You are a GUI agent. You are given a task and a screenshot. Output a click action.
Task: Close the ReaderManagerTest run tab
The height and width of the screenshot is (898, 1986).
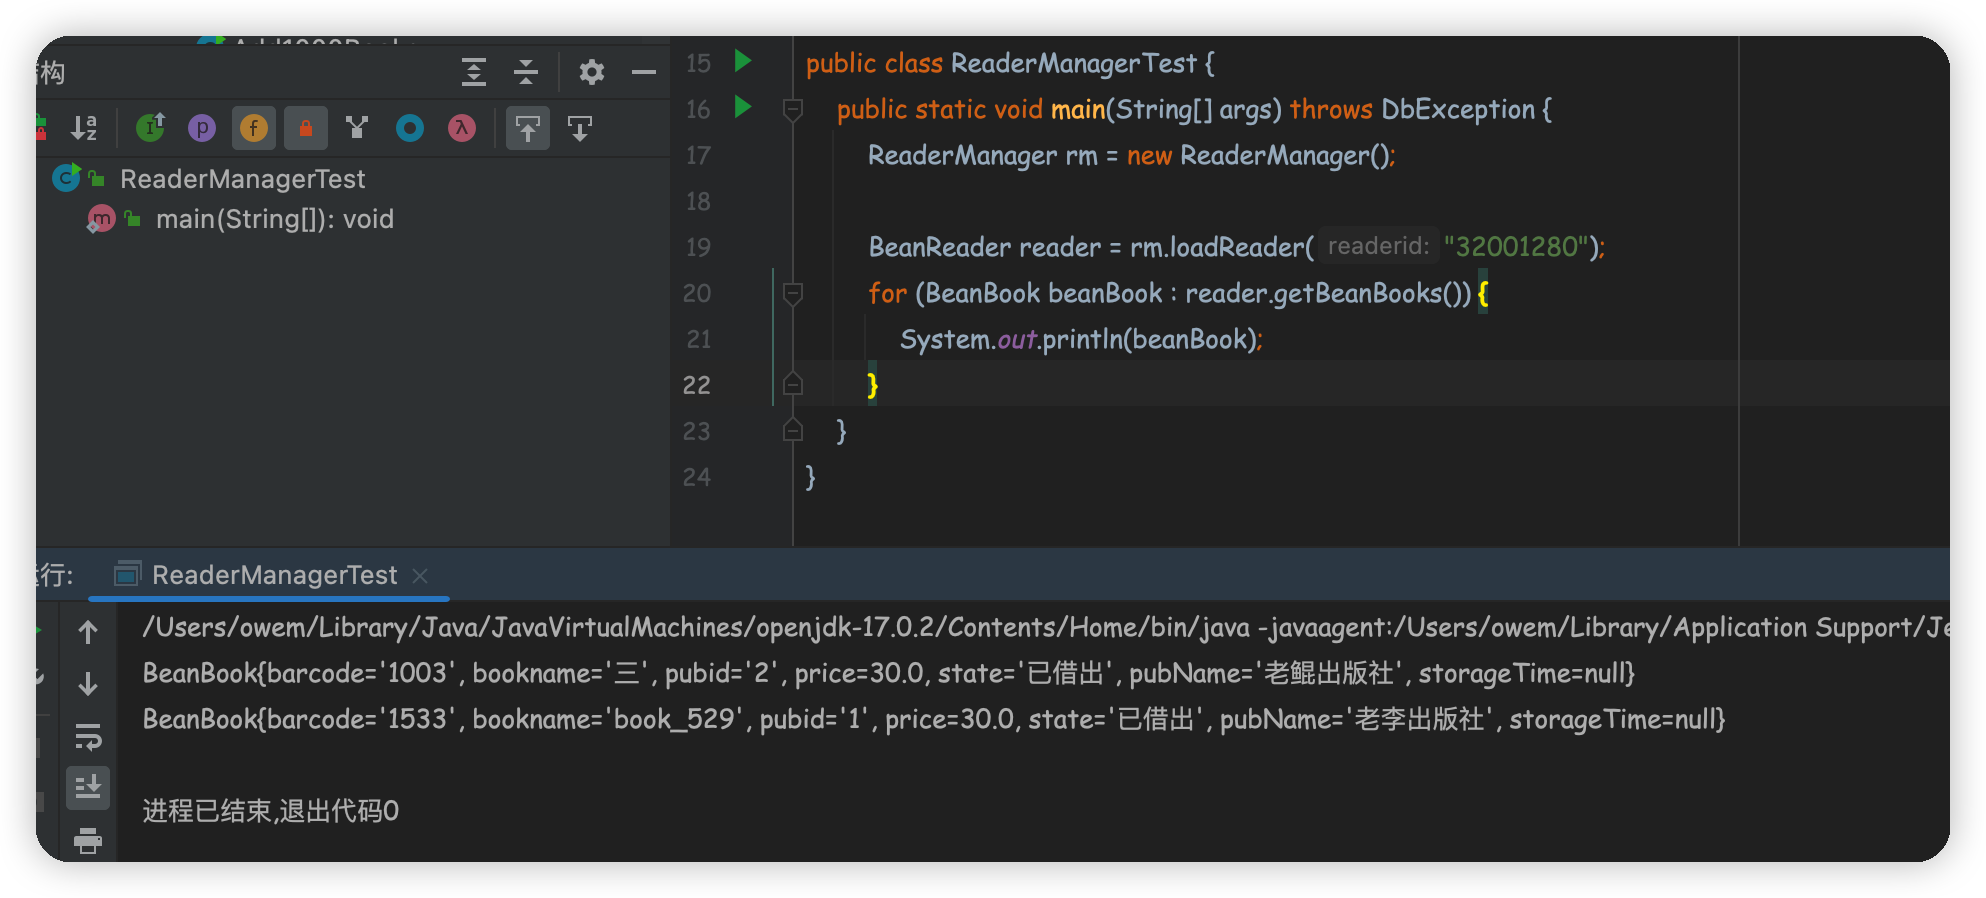[x=420, y=576]
